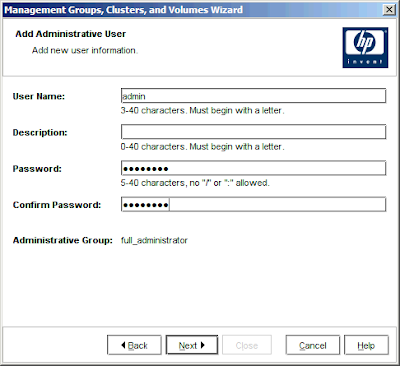Click '3-40 characters. Must begin with a letter.' hint

202,110
